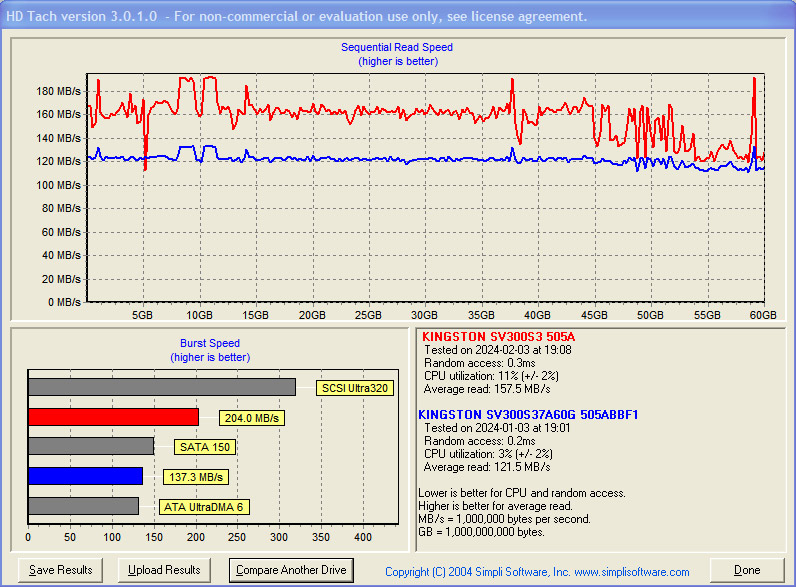Click the ATA UltraDMA 6 yellow label
Viewport: 796px width, 587px height.
click(203, 507)
